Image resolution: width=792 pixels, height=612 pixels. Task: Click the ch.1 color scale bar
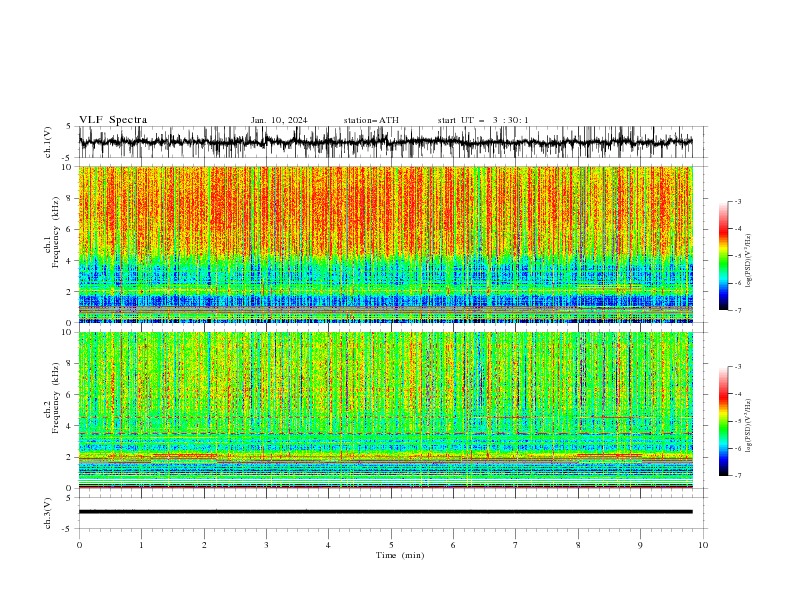click(x=723, y=256)
